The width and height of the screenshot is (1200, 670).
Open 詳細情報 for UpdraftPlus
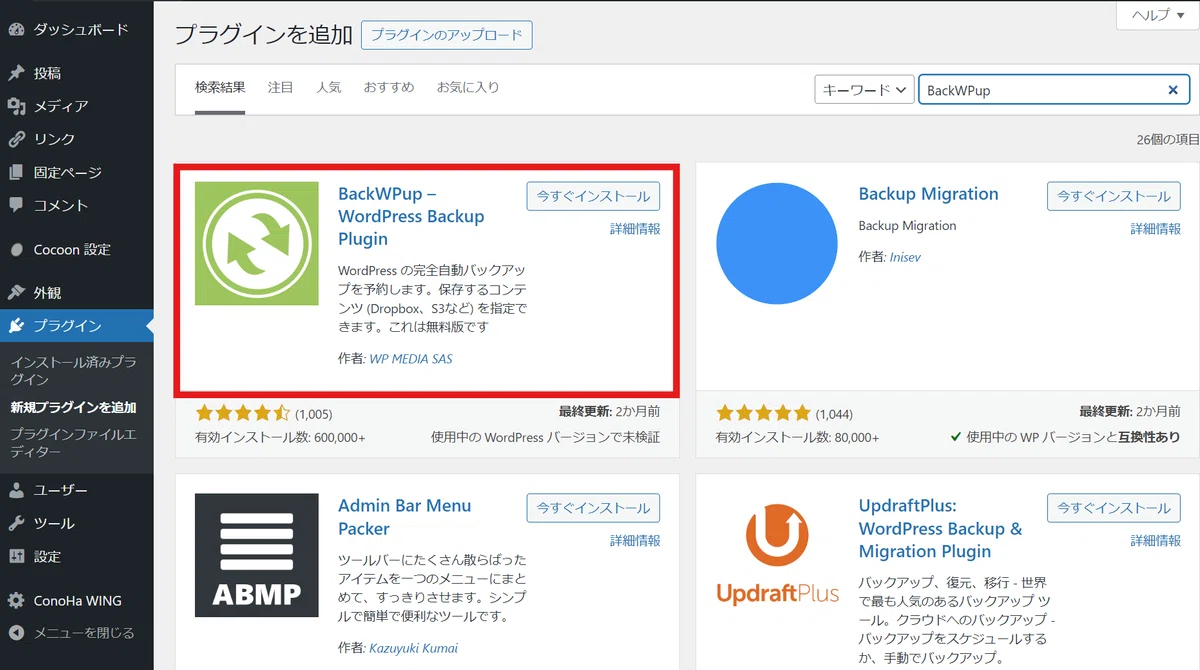pos(1156,541)
